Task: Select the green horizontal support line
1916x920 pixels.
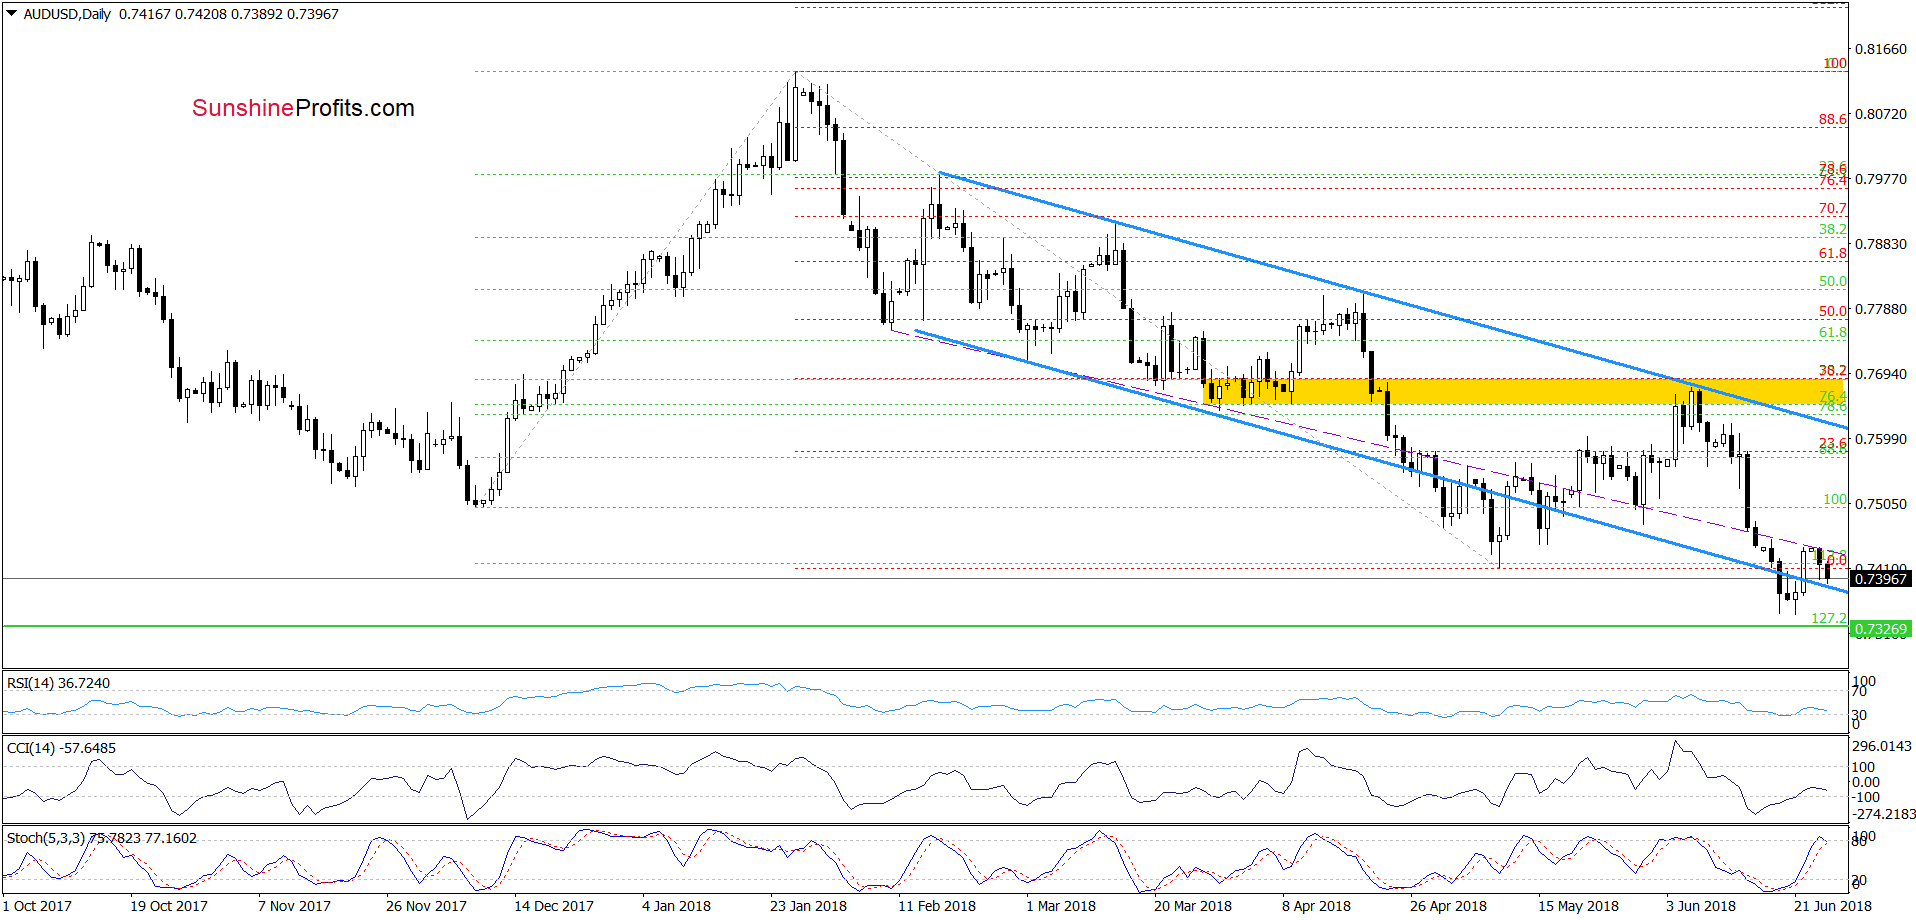Action: (x=925, y=626)
